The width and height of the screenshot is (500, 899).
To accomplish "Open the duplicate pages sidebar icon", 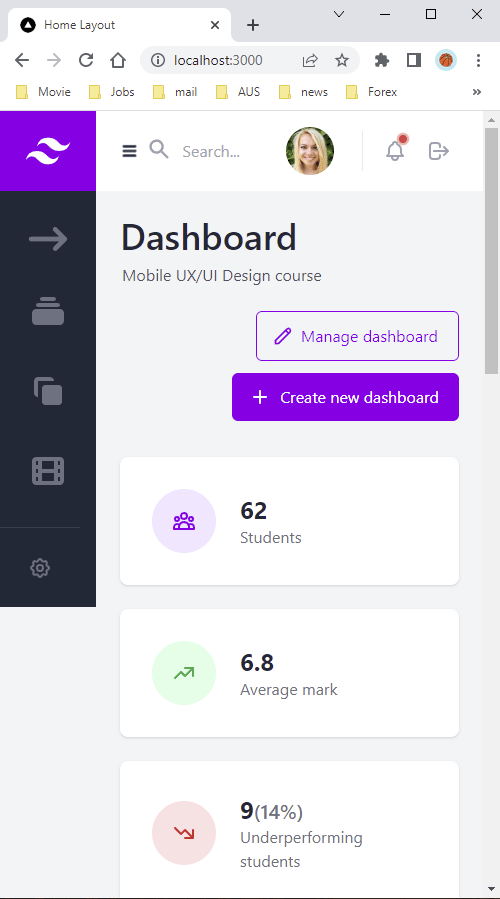I will tap(48, 391).
